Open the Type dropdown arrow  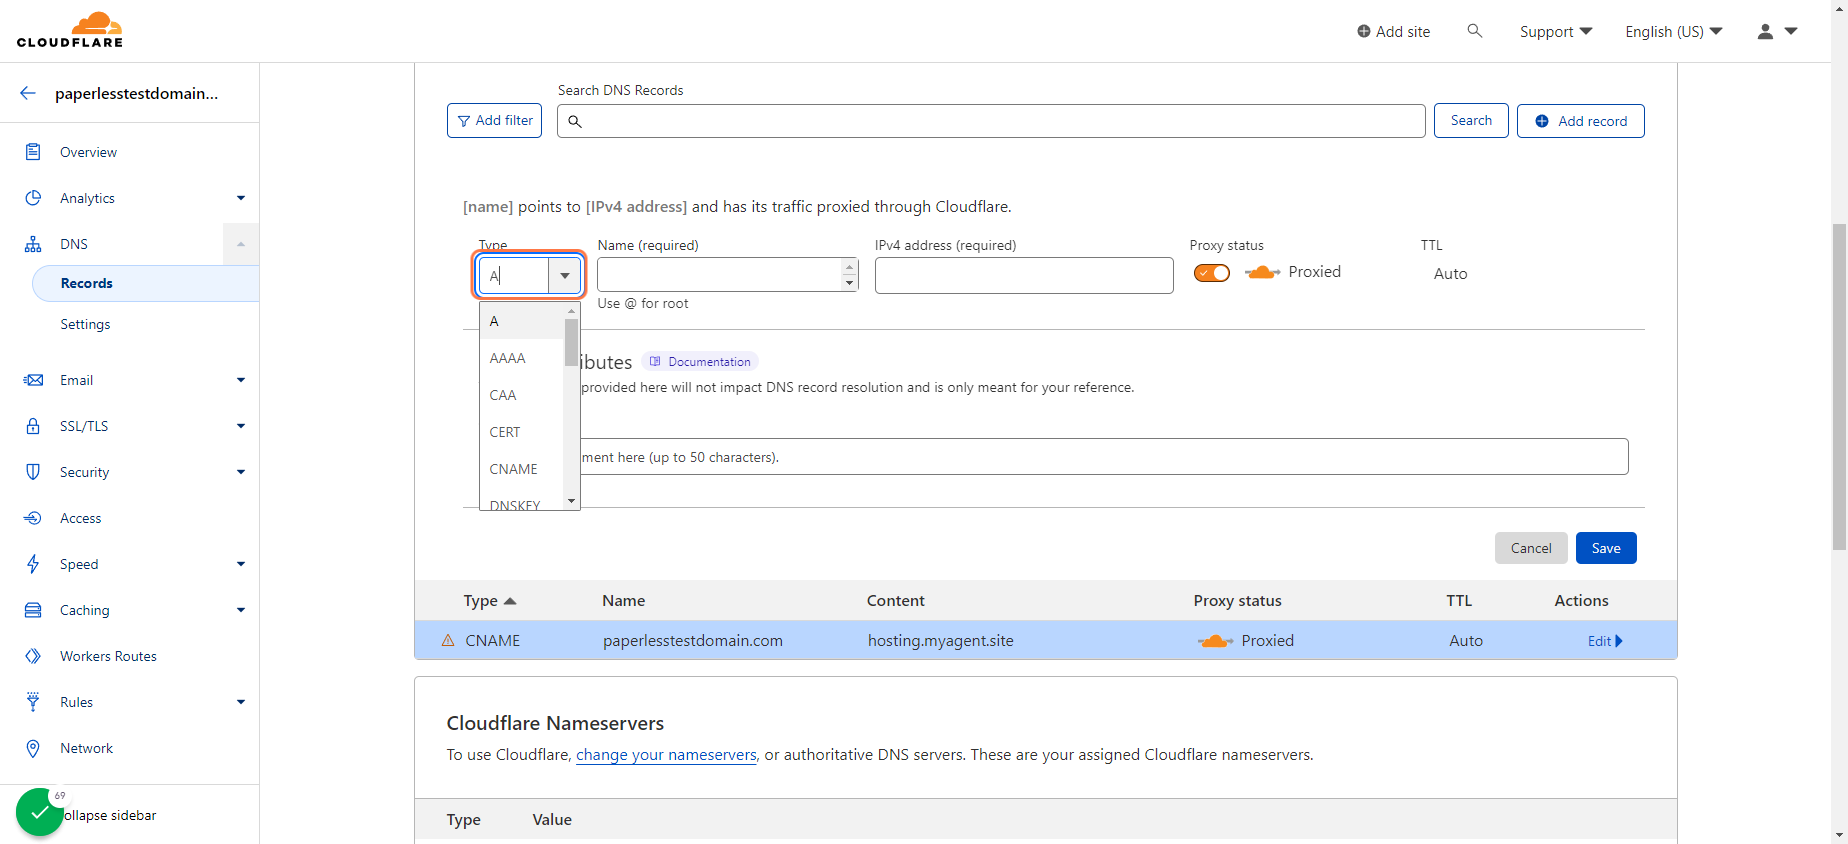(565, 276)
